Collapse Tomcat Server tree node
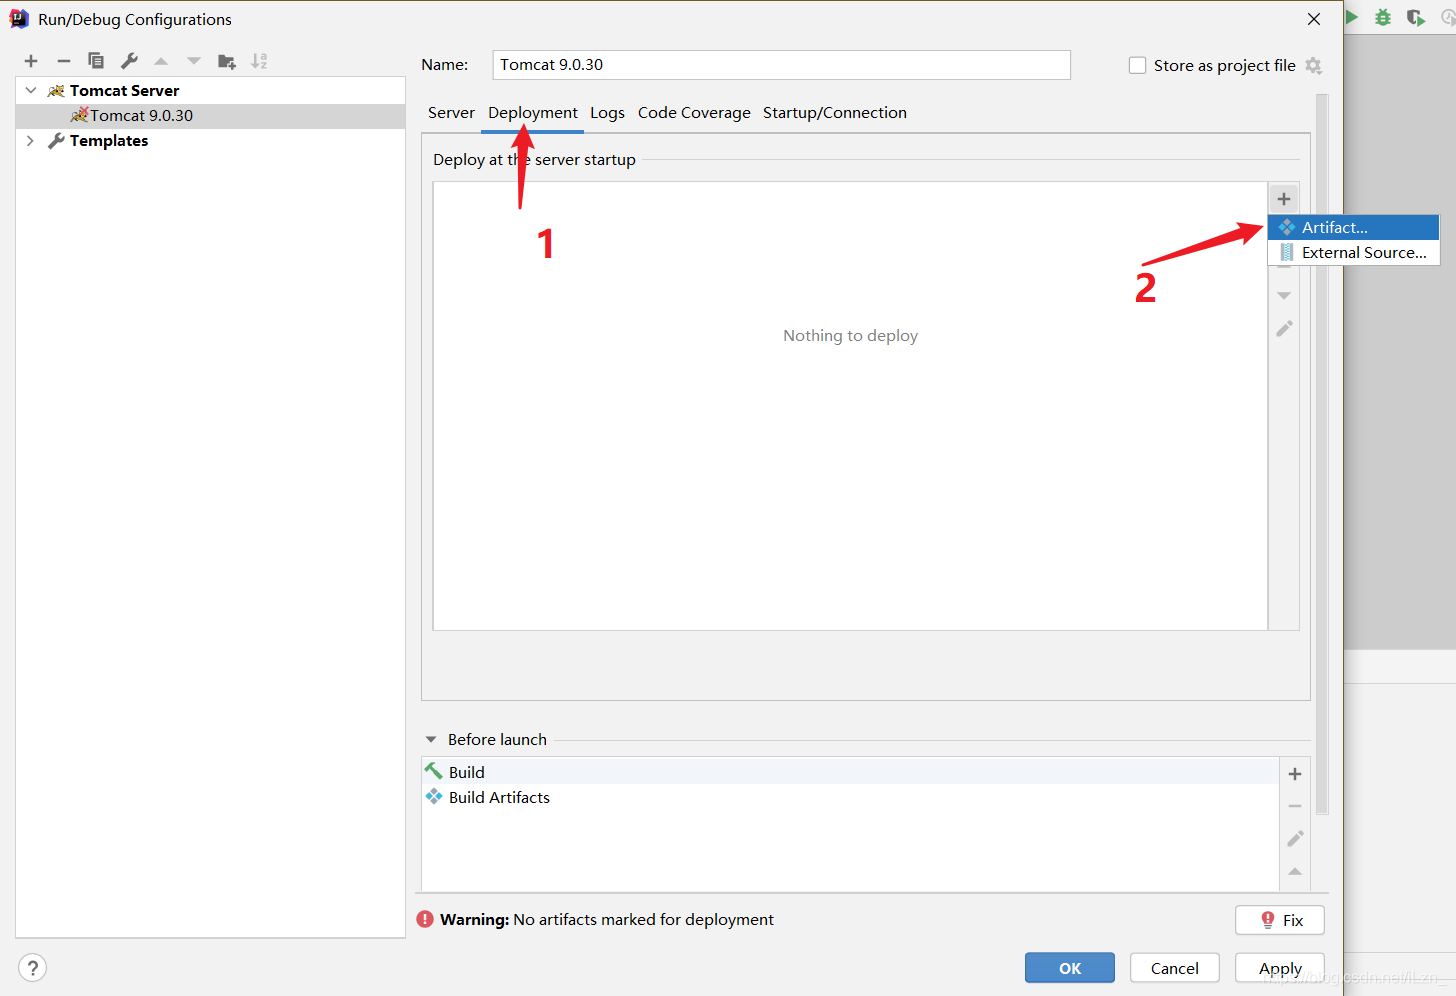Screen dimensions: 1456x996 [31, 90]
